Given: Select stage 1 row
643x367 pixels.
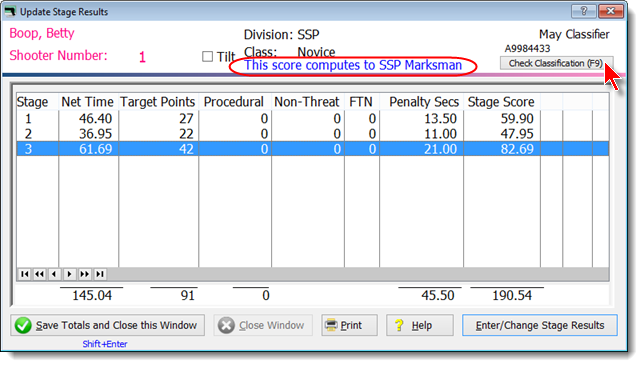Looking at the screenshot, I should coord(312,119).
